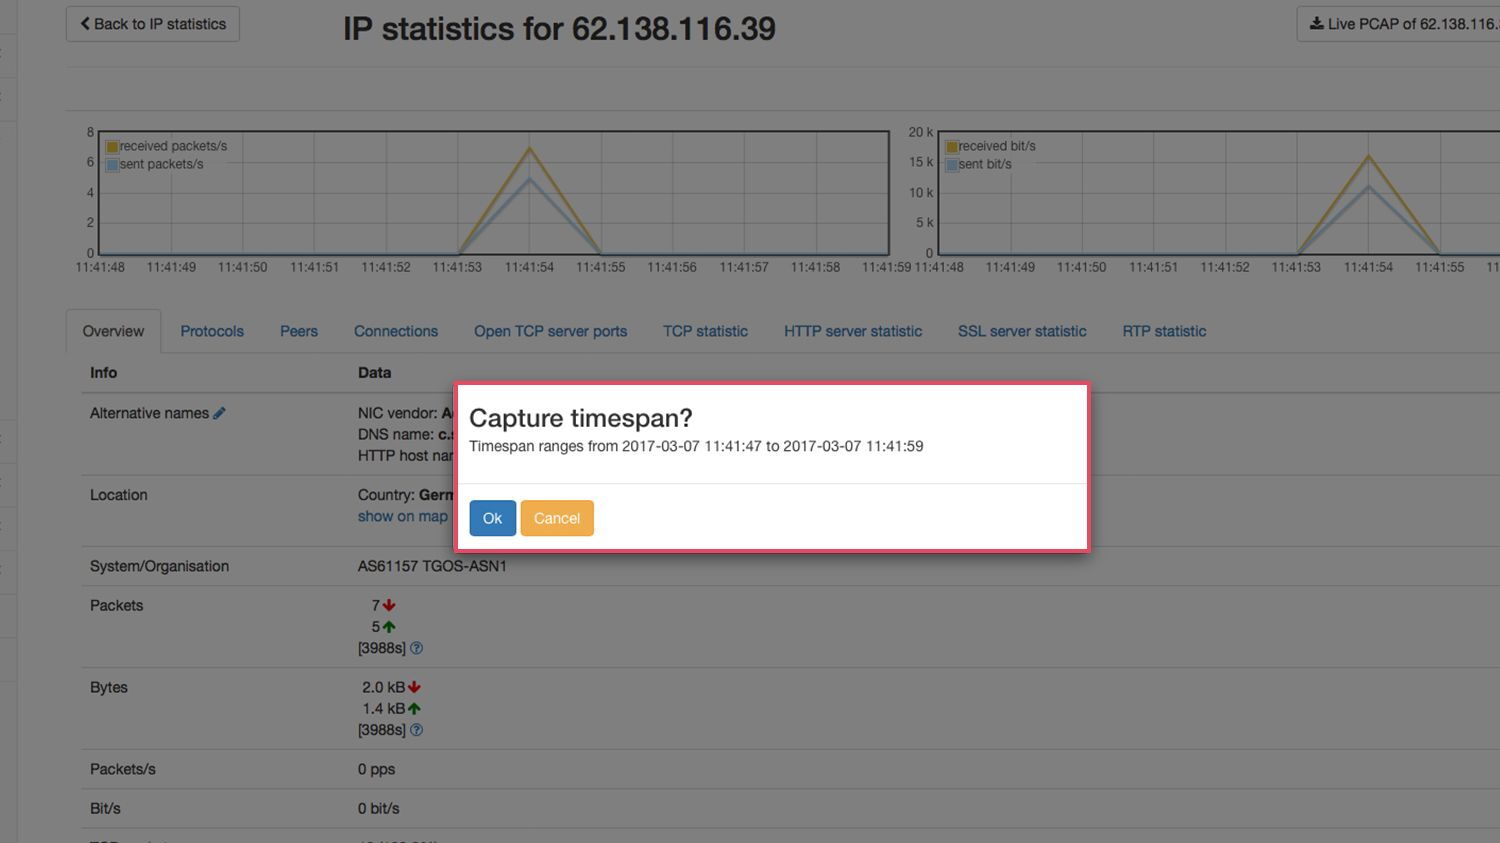Cancel the Capture timespan dialog
The height and width of the screenshot is (843, 1500).
tap(557, 518)
